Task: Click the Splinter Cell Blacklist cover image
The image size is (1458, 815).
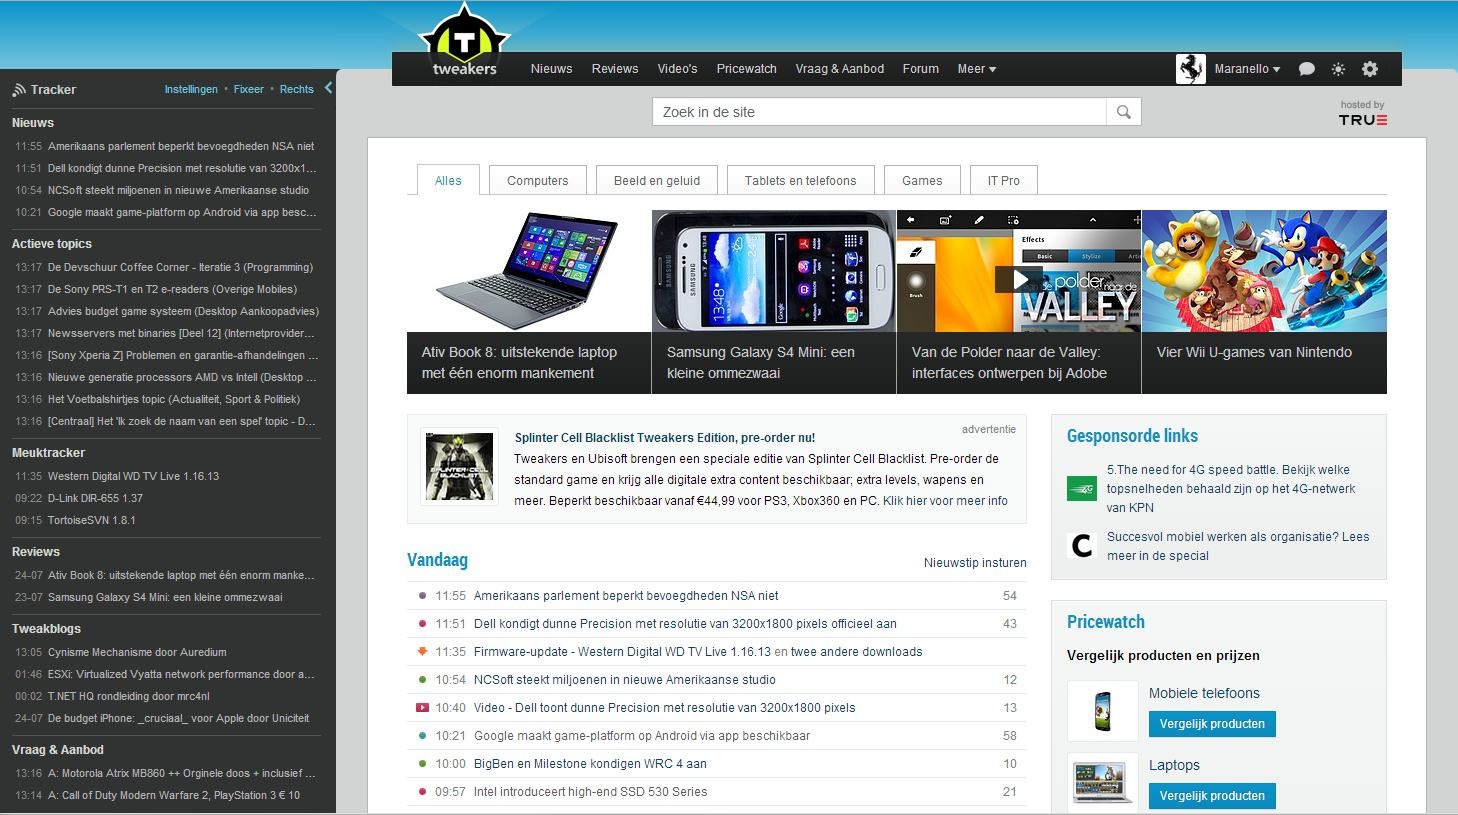Action: tap(460, 466)
